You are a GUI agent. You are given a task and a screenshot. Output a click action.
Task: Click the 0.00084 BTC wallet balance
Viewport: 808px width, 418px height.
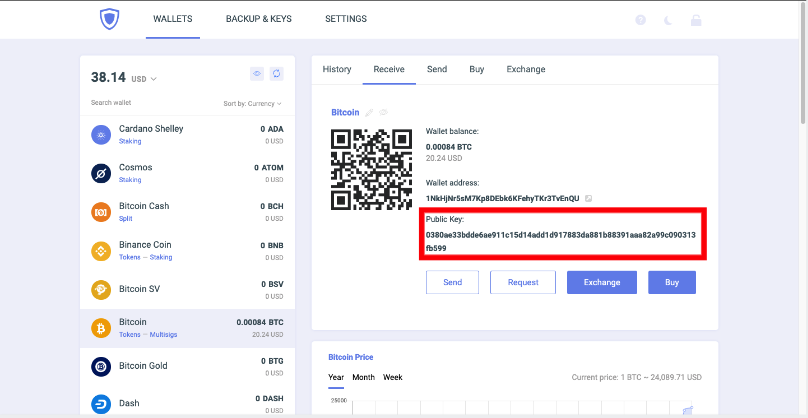pos(448,147)
